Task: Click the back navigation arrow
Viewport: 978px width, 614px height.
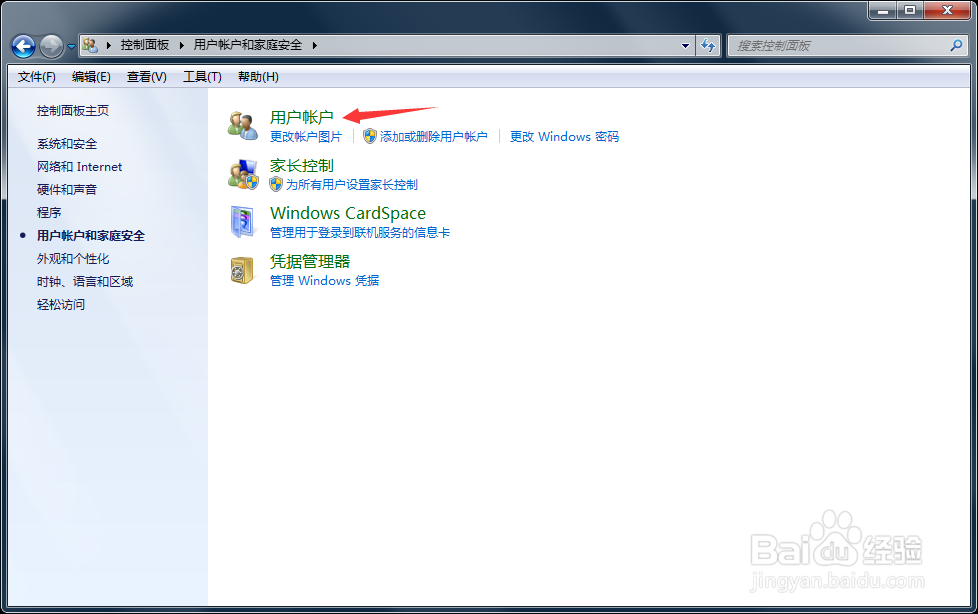Action: coord(22,45)
